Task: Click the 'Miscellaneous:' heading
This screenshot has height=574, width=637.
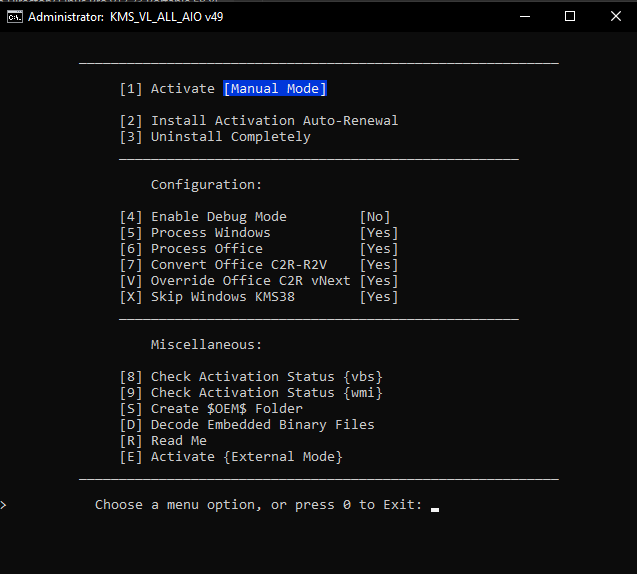Action: [x=206, y=344]
